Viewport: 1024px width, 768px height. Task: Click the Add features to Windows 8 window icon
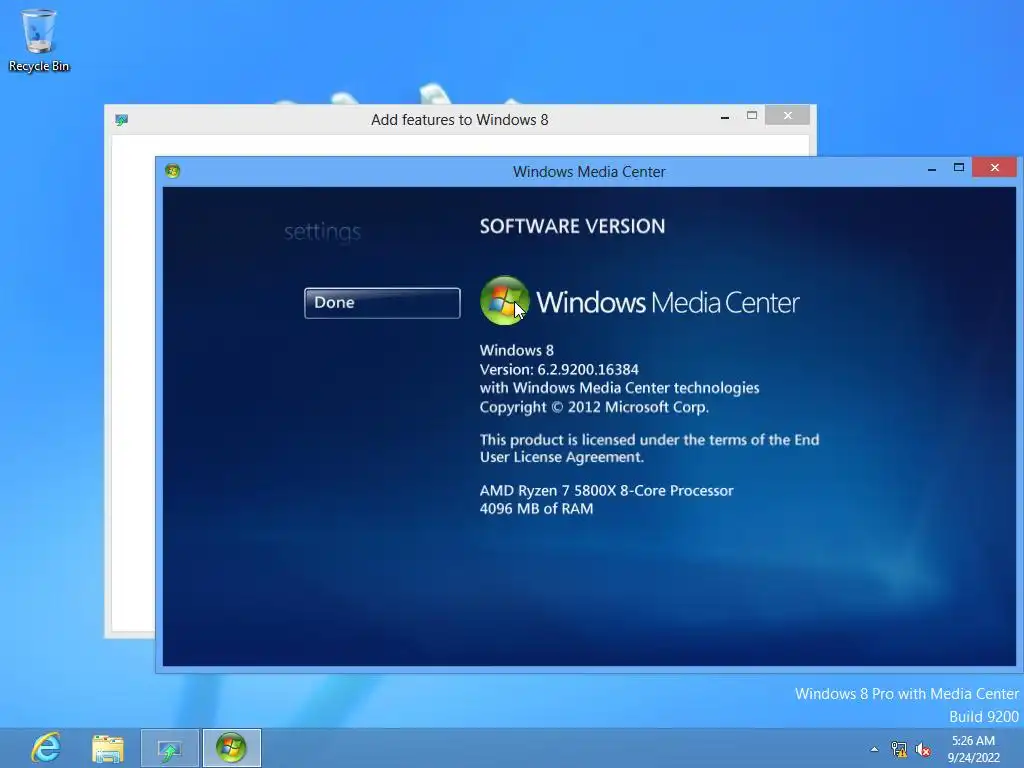(x=121, y=120)
